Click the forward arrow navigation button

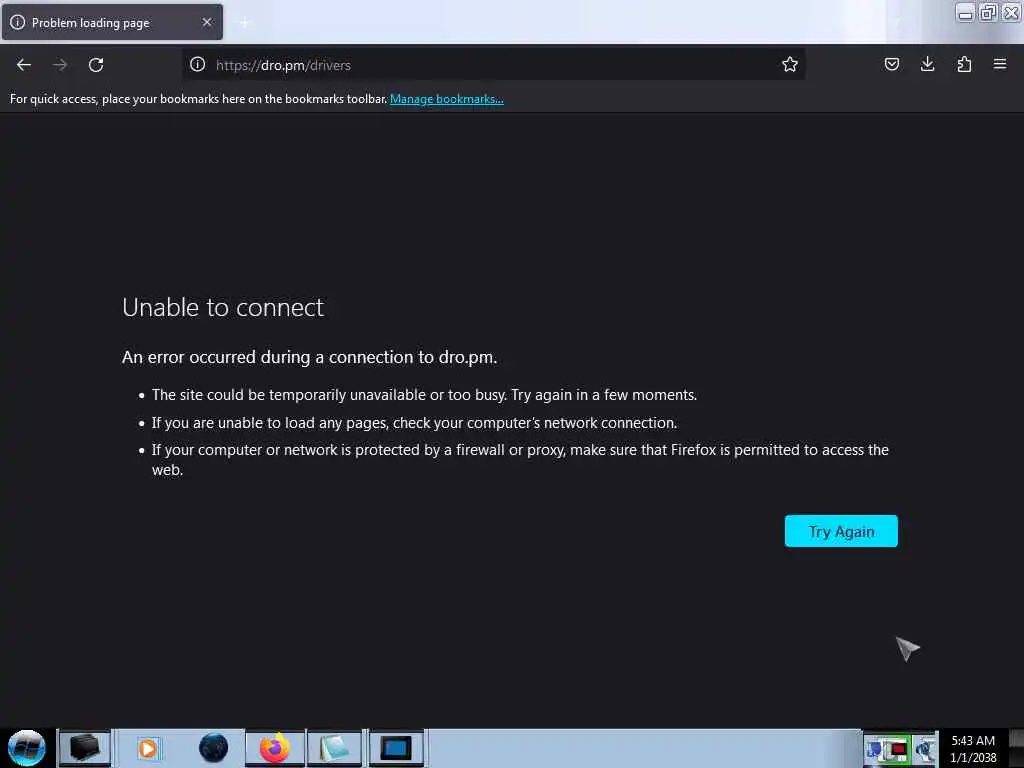pyautogui.click(x=60, y=65)
